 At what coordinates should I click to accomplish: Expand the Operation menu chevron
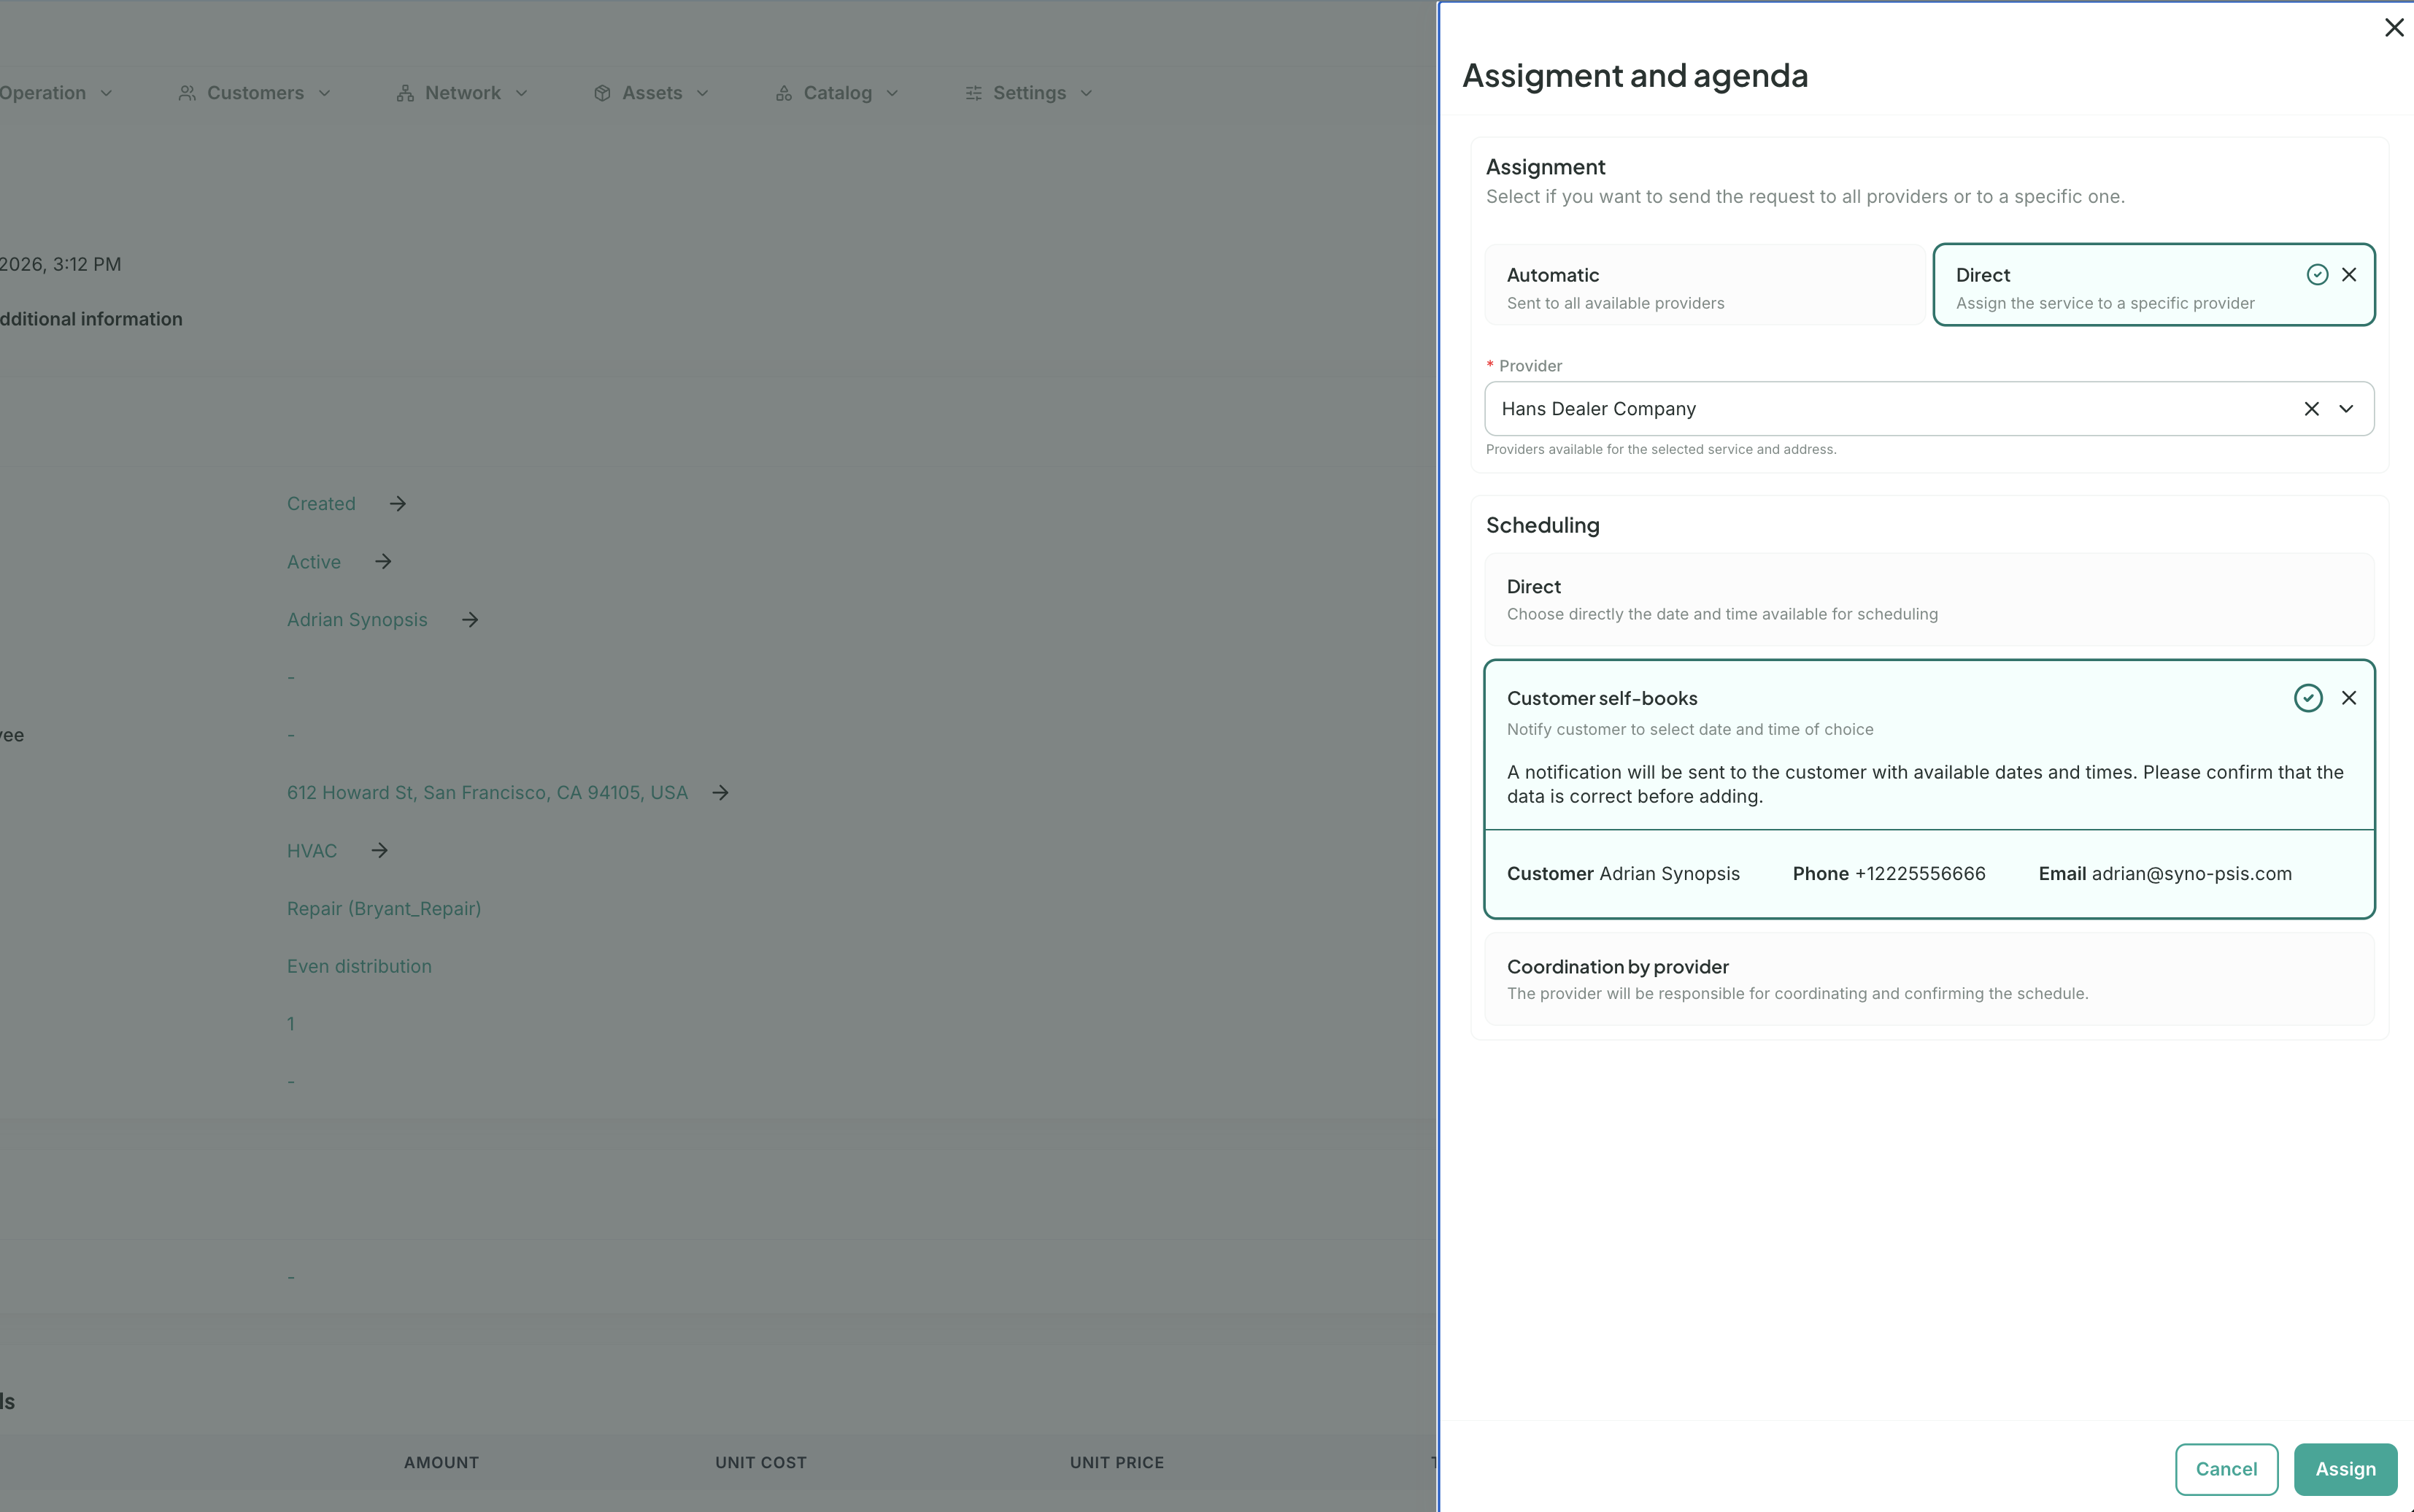click(x=106, y=93)
